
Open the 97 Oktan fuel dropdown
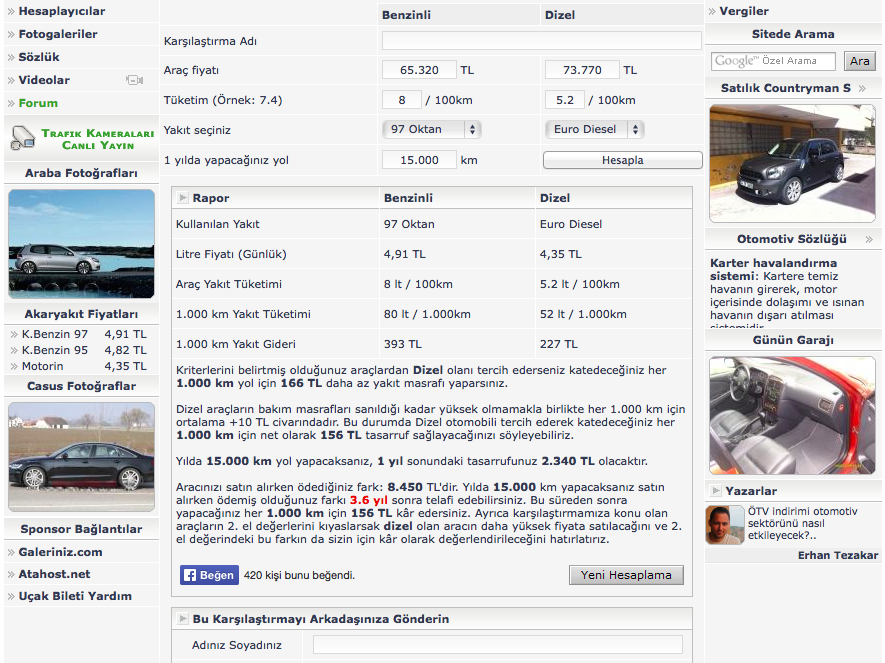[x=431, y=129]
